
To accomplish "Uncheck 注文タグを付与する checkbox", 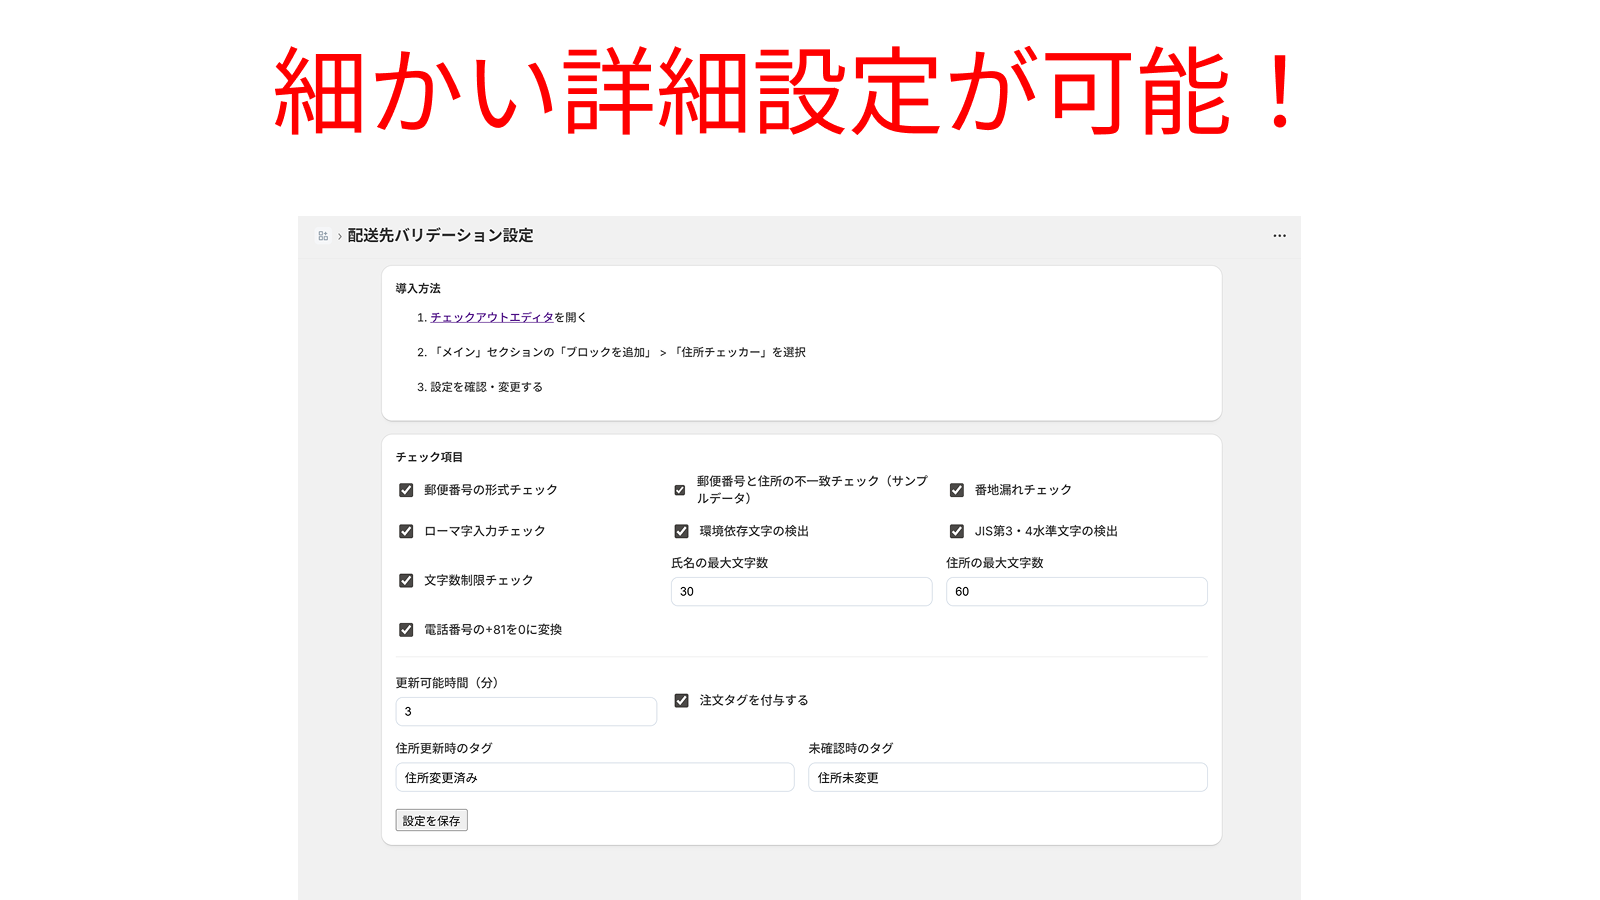I will pos(681,701).
